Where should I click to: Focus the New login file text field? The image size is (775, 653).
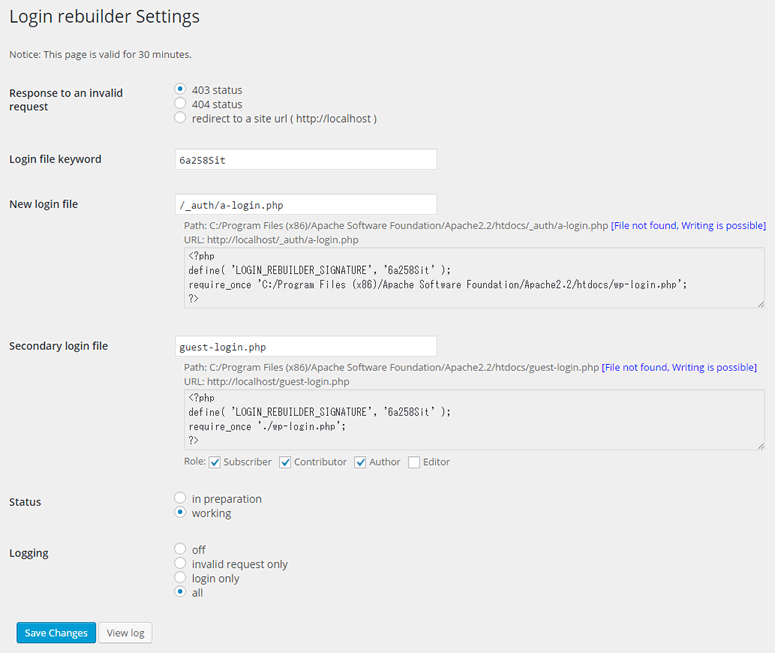pos(305,205)
